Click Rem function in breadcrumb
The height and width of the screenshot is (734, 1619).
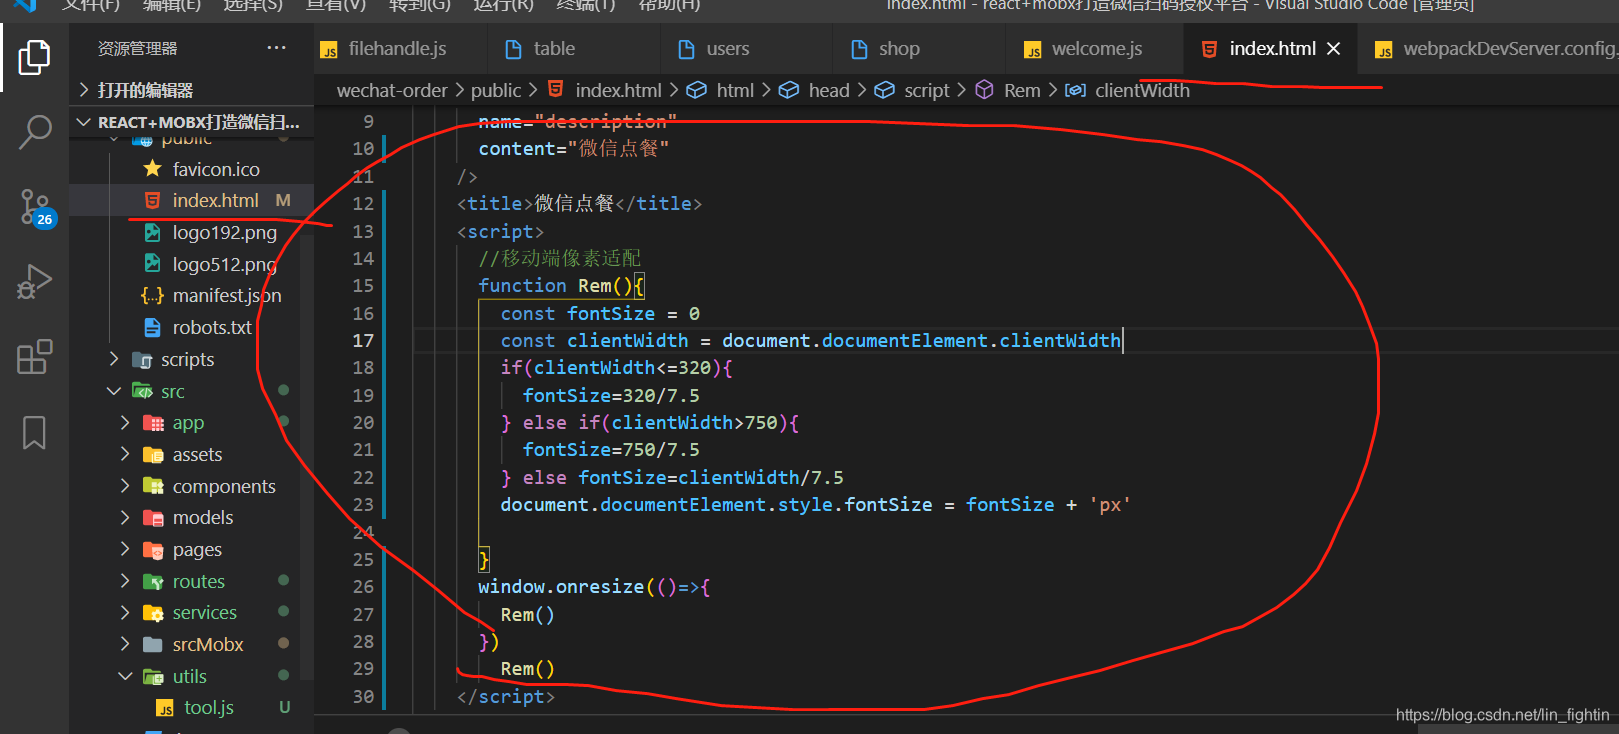(x=1022, y=90)
